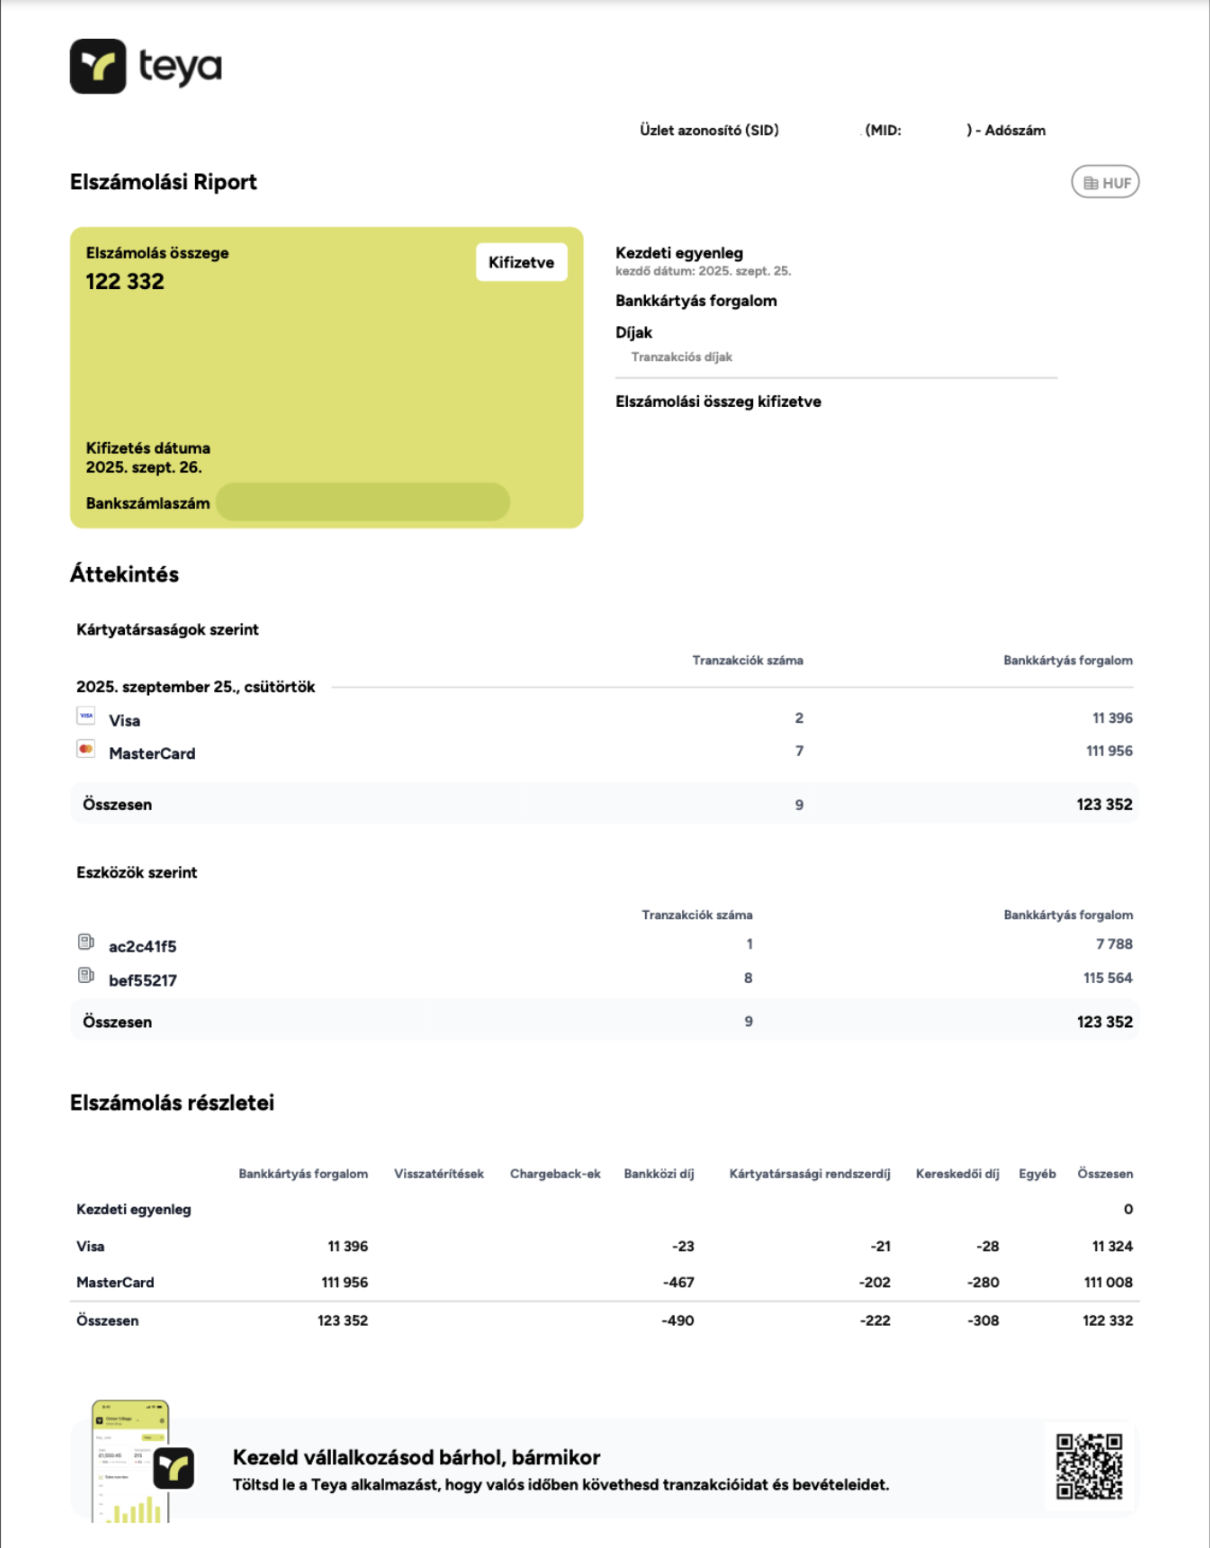The height and width of the screenshot is (1548, 1210).
Task: Click the banner title about managing your business
Action: [416, 1457]
